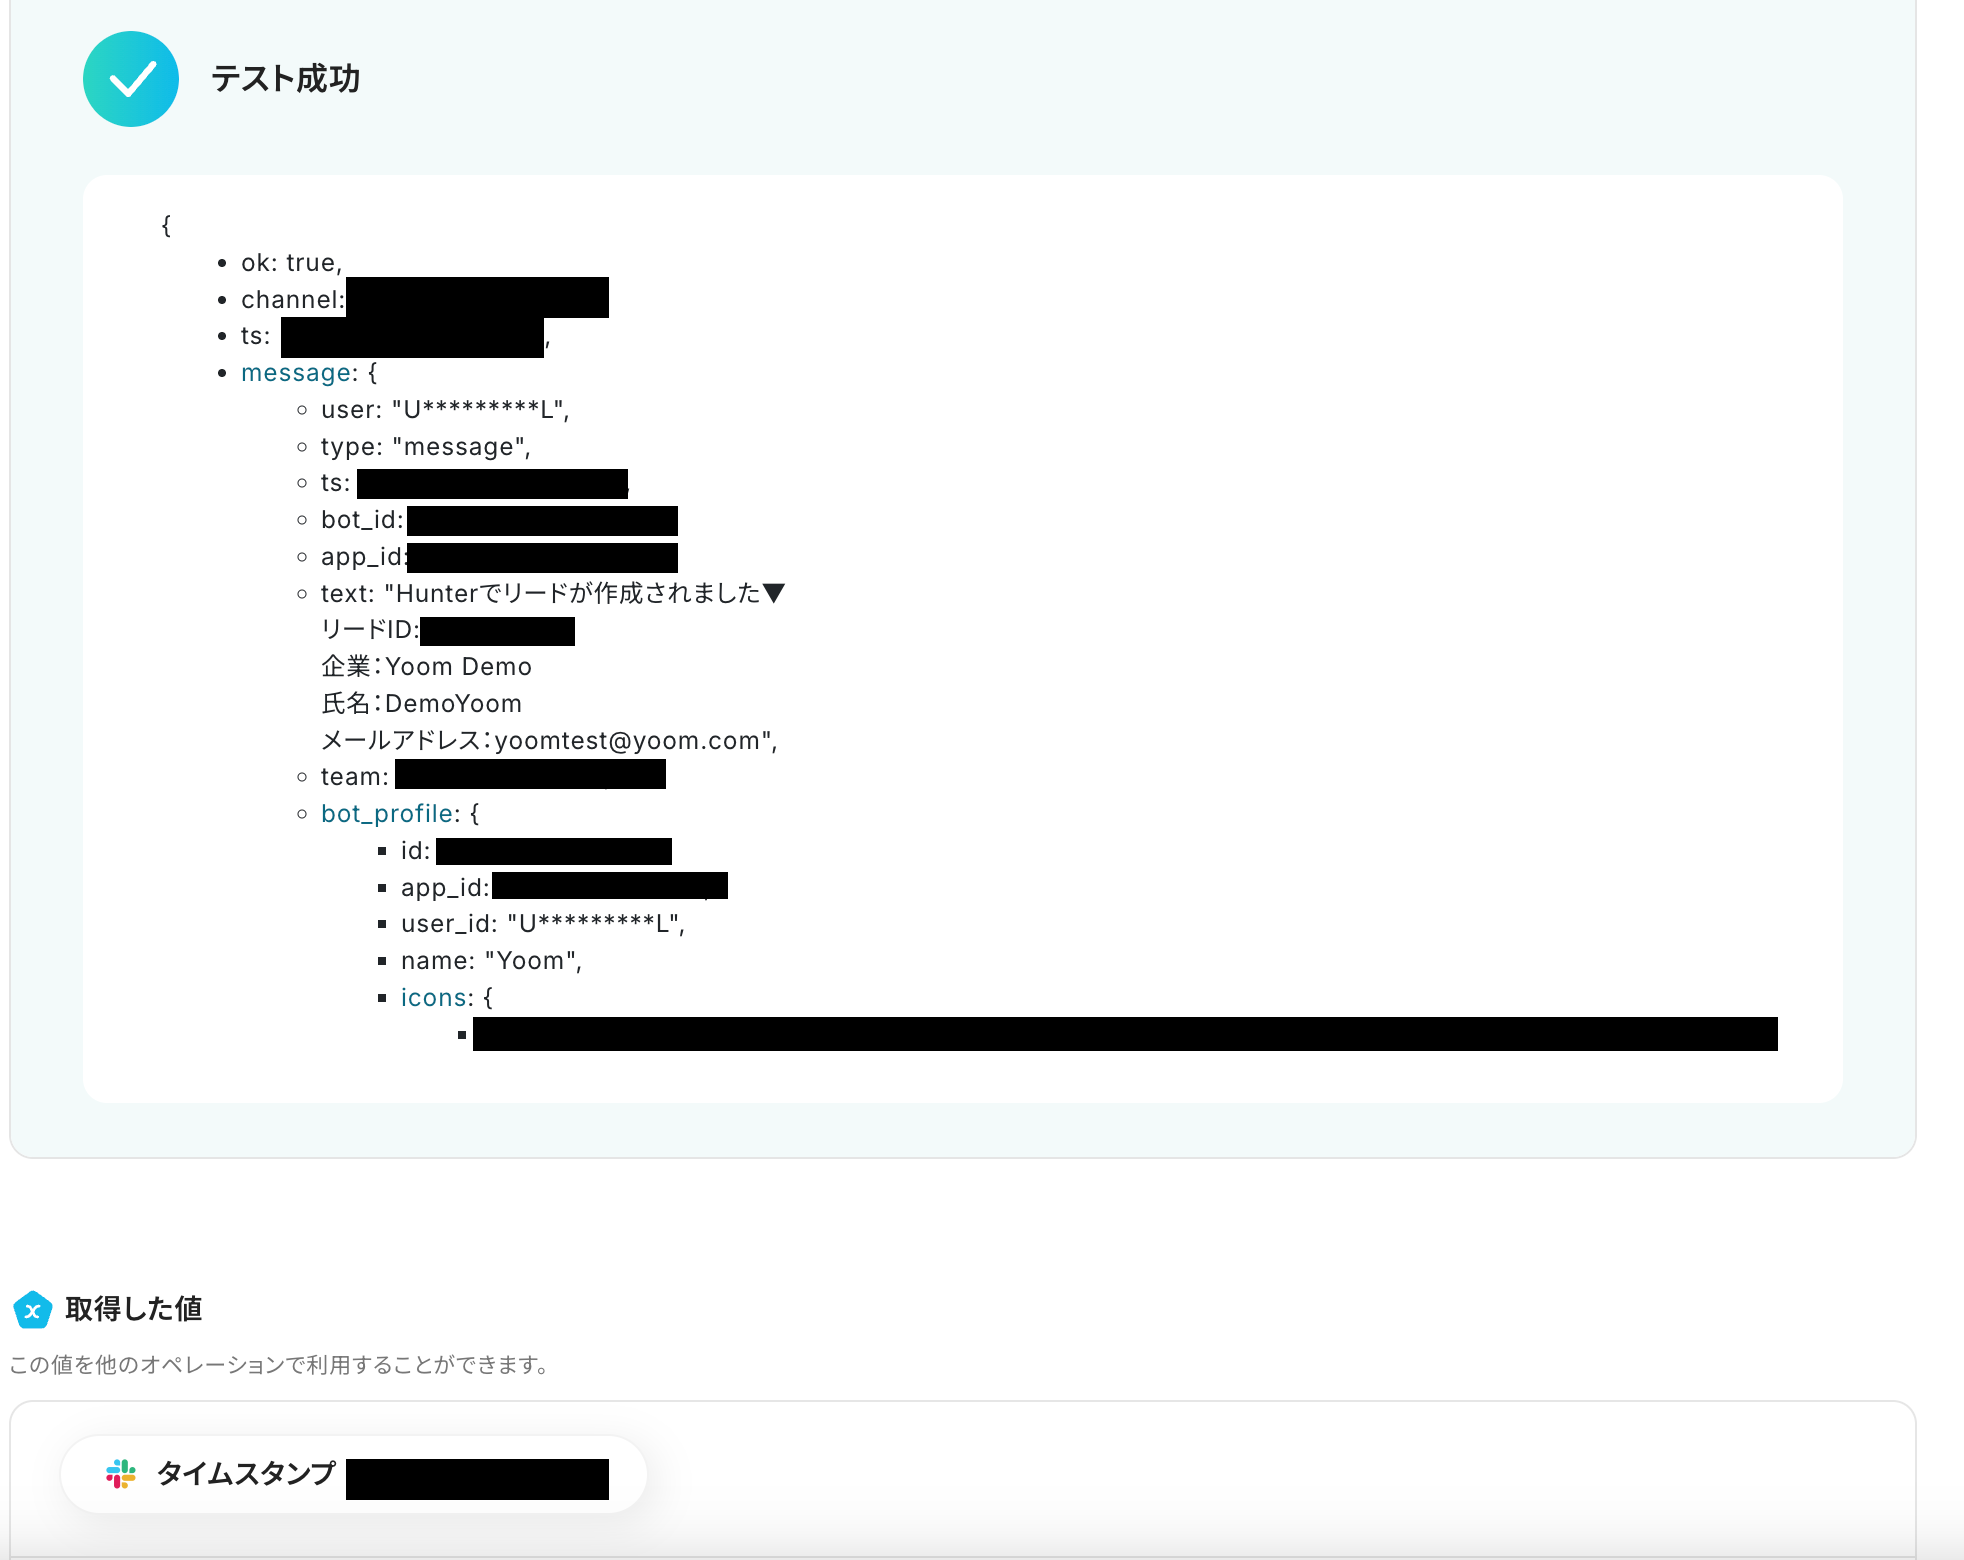Click the 'name: "Yoom",' line

tap(491, 961)
